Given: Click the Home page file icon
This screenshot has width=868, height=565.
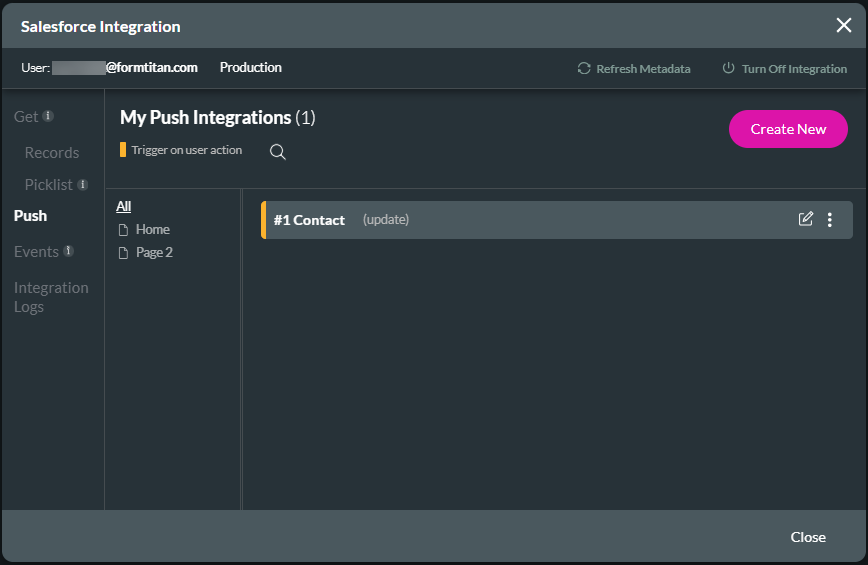Looking at the screenshot, I should 123,230.
